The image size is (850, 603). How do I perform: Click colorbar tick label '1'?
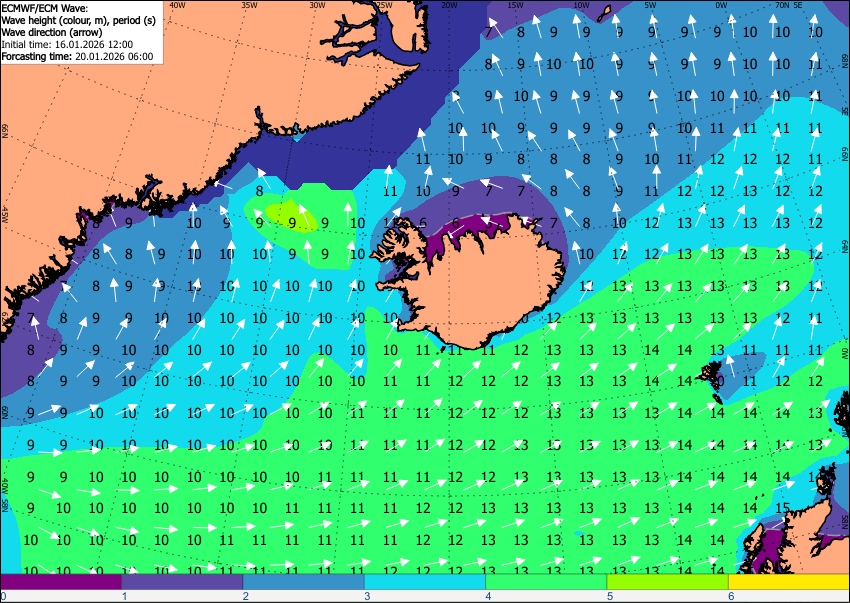pos(124,596)
